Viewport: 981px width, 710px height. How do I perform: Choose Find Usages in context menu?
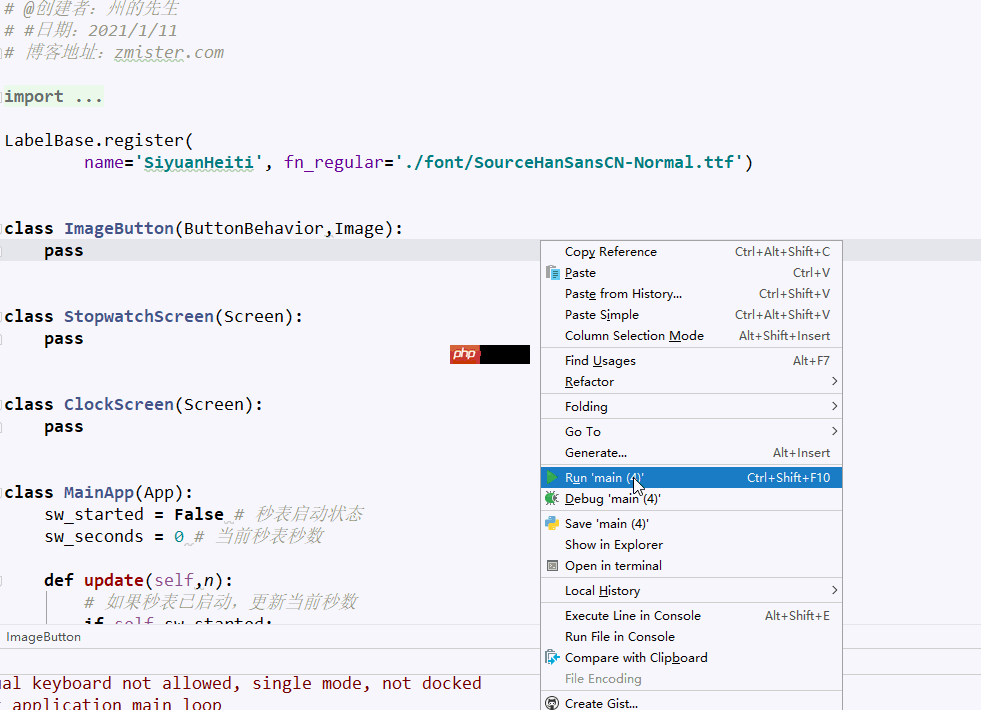coord(600,361)
